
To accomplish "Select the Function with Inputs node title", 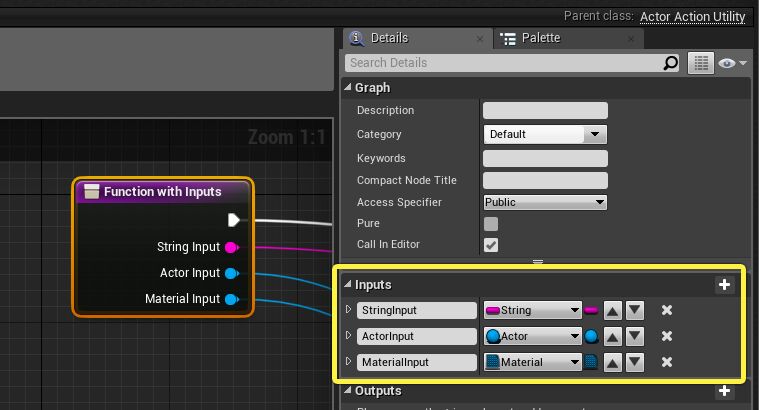I will coord(163,192).
